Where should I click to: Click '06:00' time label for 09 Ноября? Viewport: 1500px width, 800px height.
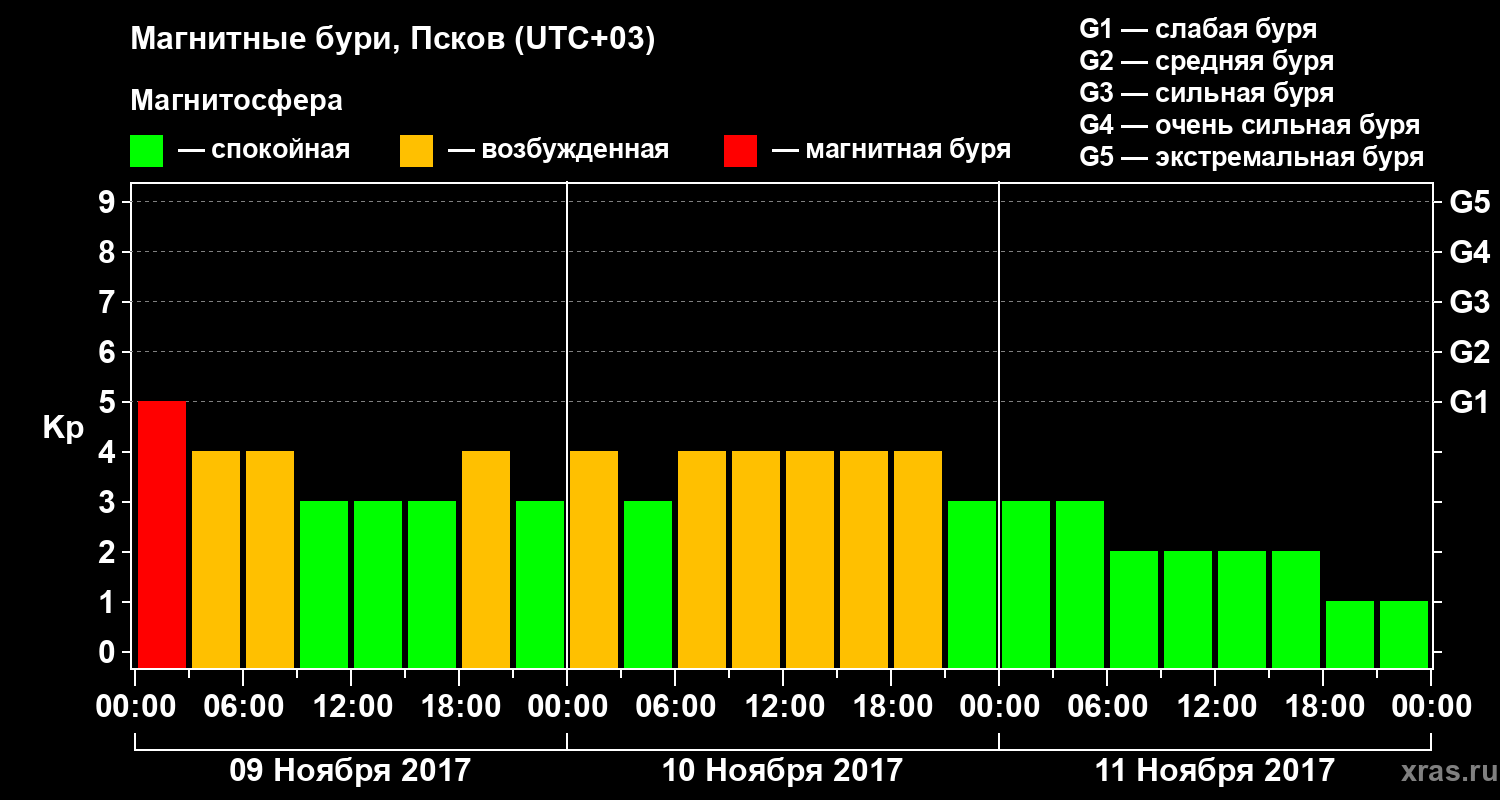(243, 707)
